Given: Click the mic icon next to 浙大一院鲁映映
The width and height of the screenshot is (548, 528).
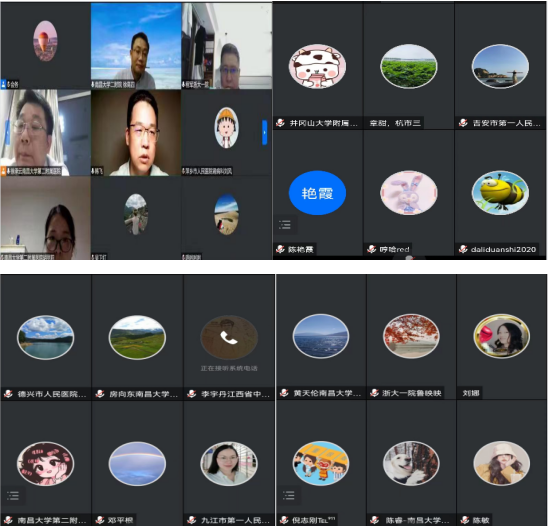Looking at the screenshot, I should (x=374, y=393).
